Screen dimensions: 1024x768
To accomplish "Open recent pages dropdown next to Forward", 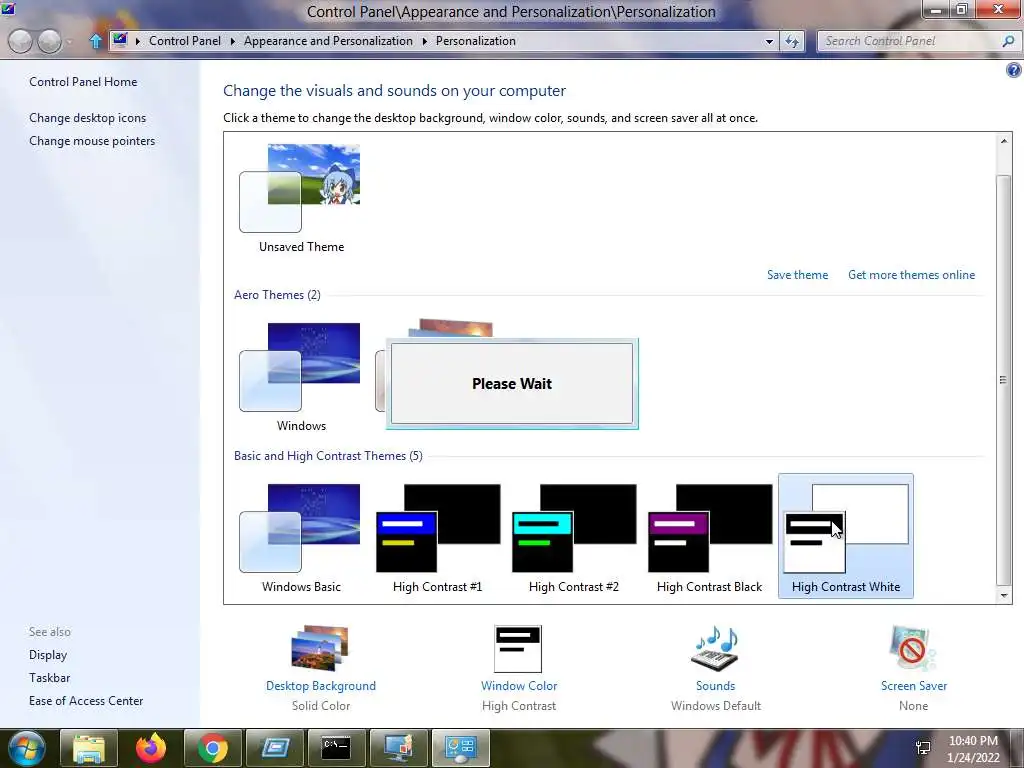I will point(70,42).
